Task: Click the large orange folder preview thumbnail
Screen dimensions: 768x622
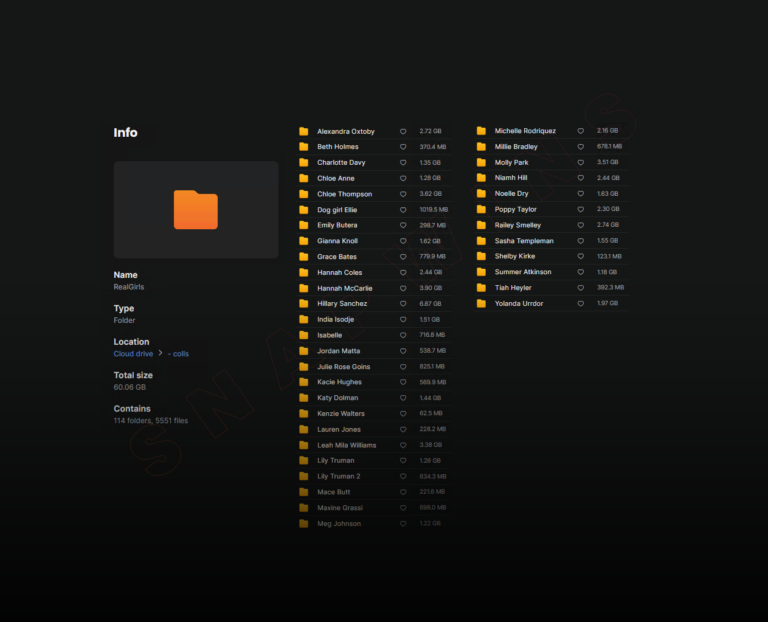Action: click(x=196, y=210)
